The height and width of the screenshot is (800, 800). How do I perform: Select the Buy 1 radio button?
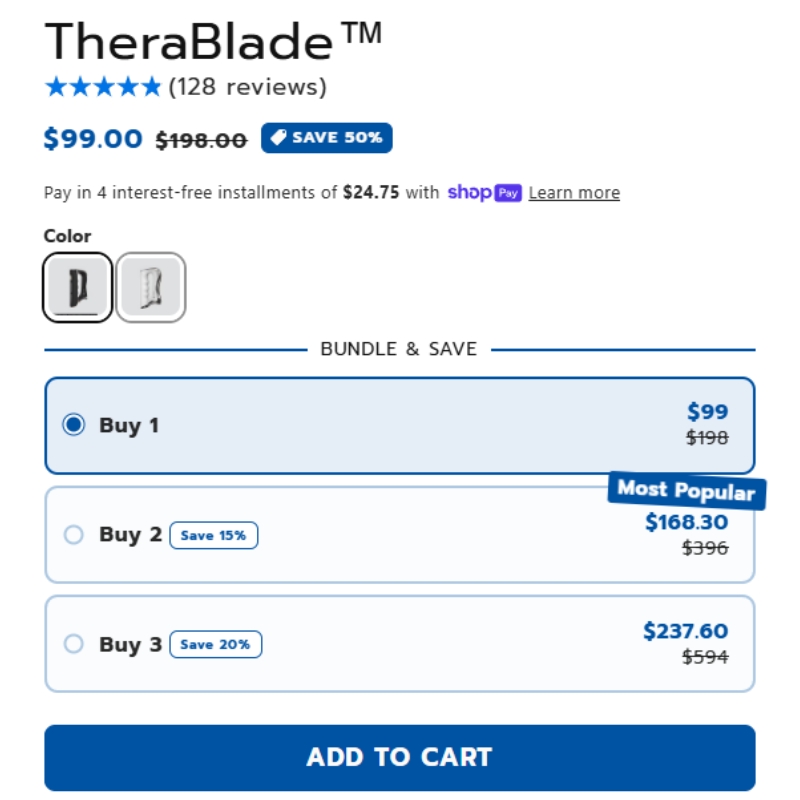[x=73, y=424]
